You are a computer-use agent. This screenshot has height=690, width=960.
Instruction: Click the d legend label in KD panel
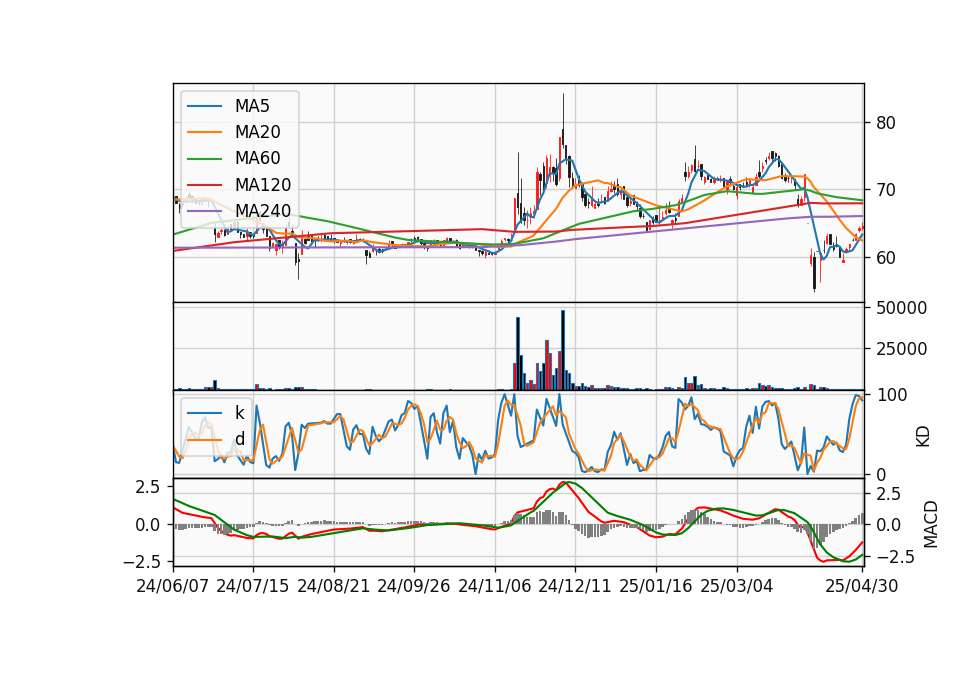(x=239, y=439)
